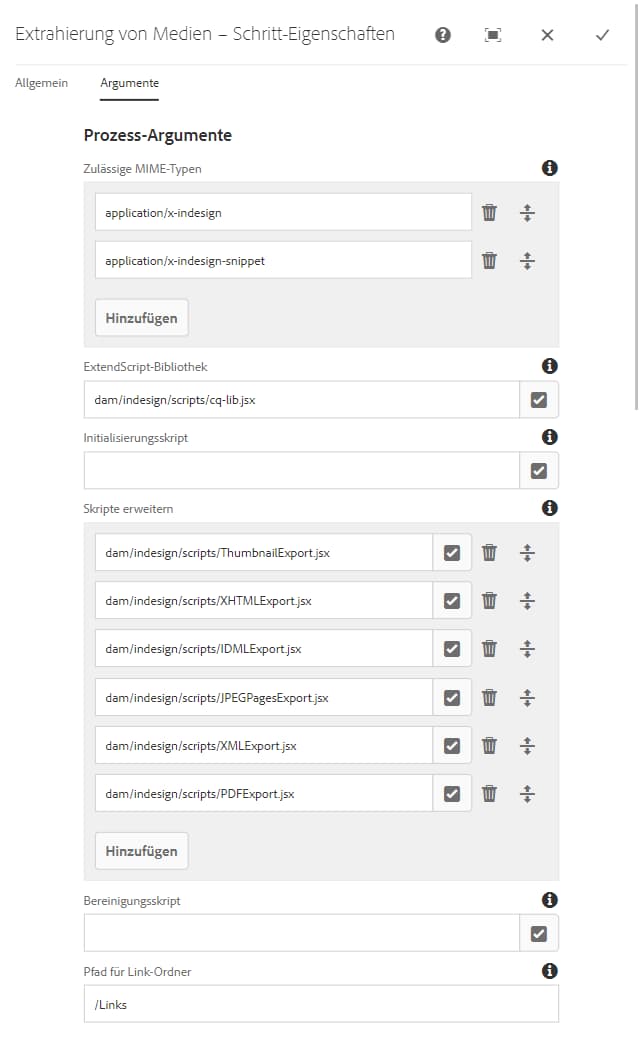The image size is (641, 1042).
Task: Open the info icon for Skripte erweitern
Action: [x=549, y=508]
